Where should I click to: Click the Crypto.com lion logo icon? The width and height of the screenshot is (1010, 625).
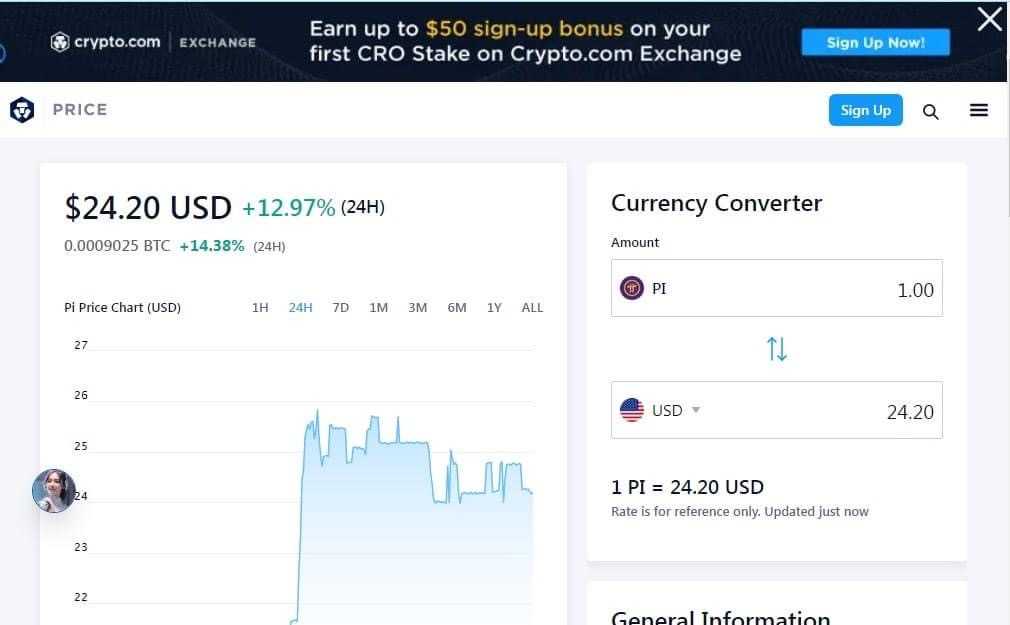tap(22, 110)
